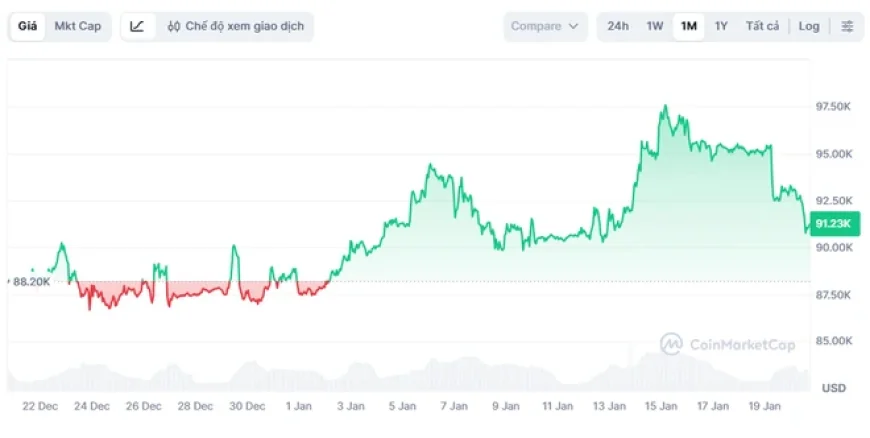This screenshot has height=438, width=870.
Task: Select the 1Y time range
Action: pos(721,26)
